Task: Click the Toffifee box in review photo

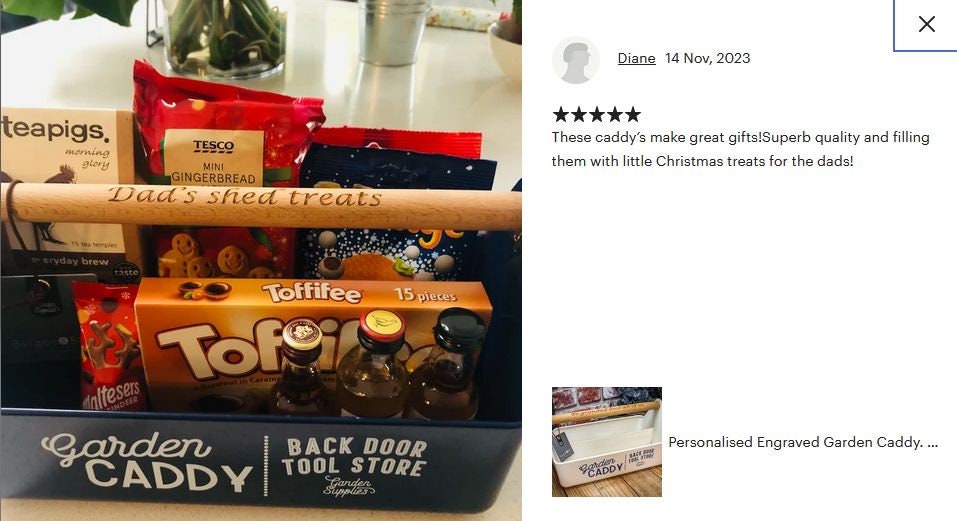Action: [311, 342]
